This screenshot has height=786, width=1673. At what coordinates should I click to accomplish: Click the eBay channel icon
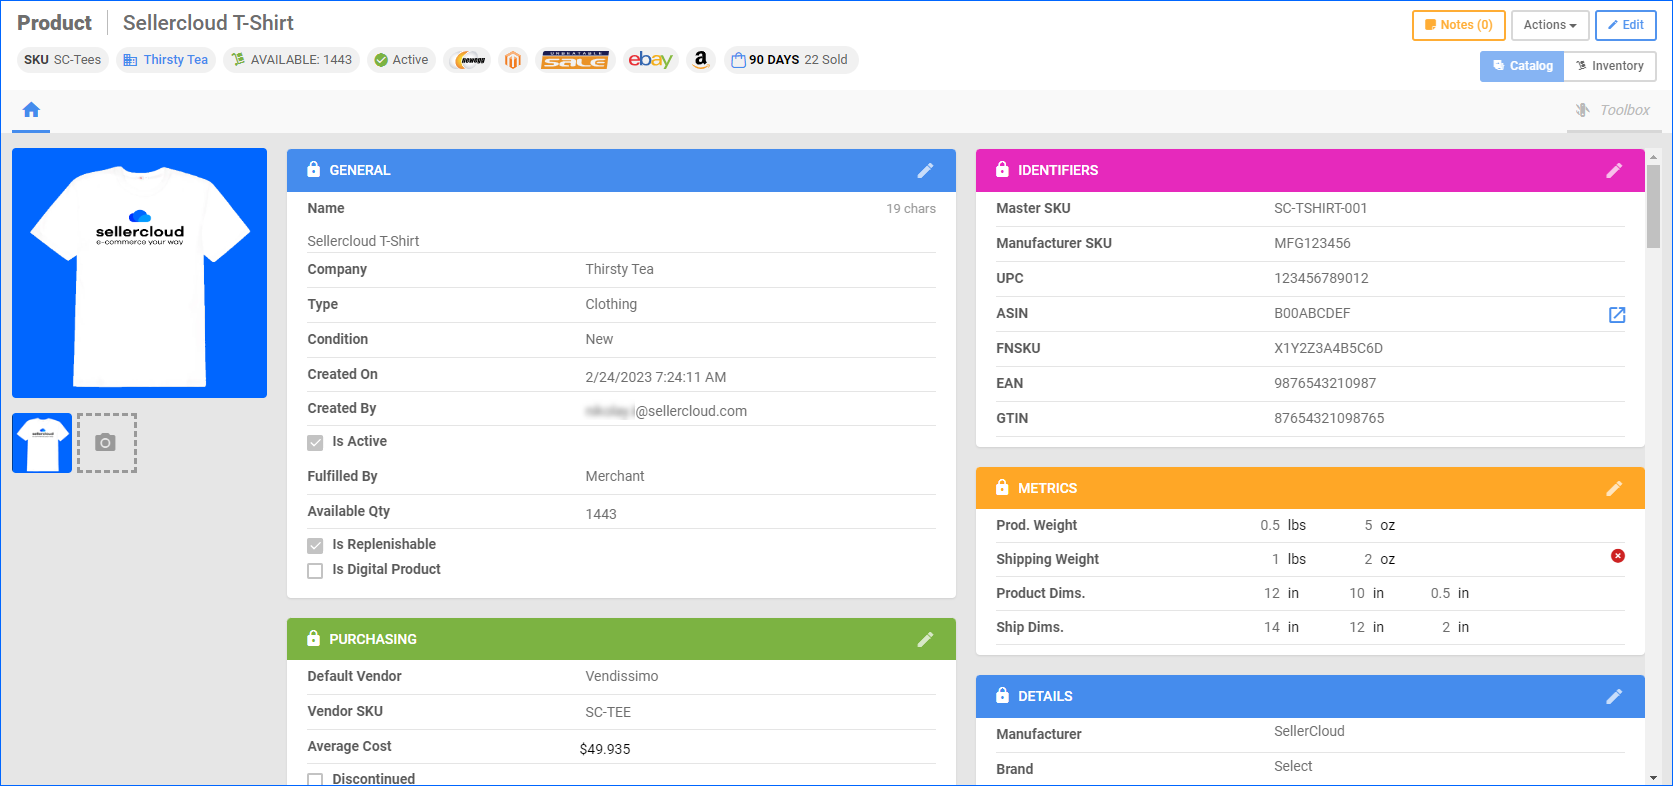(x=650, y=60)
